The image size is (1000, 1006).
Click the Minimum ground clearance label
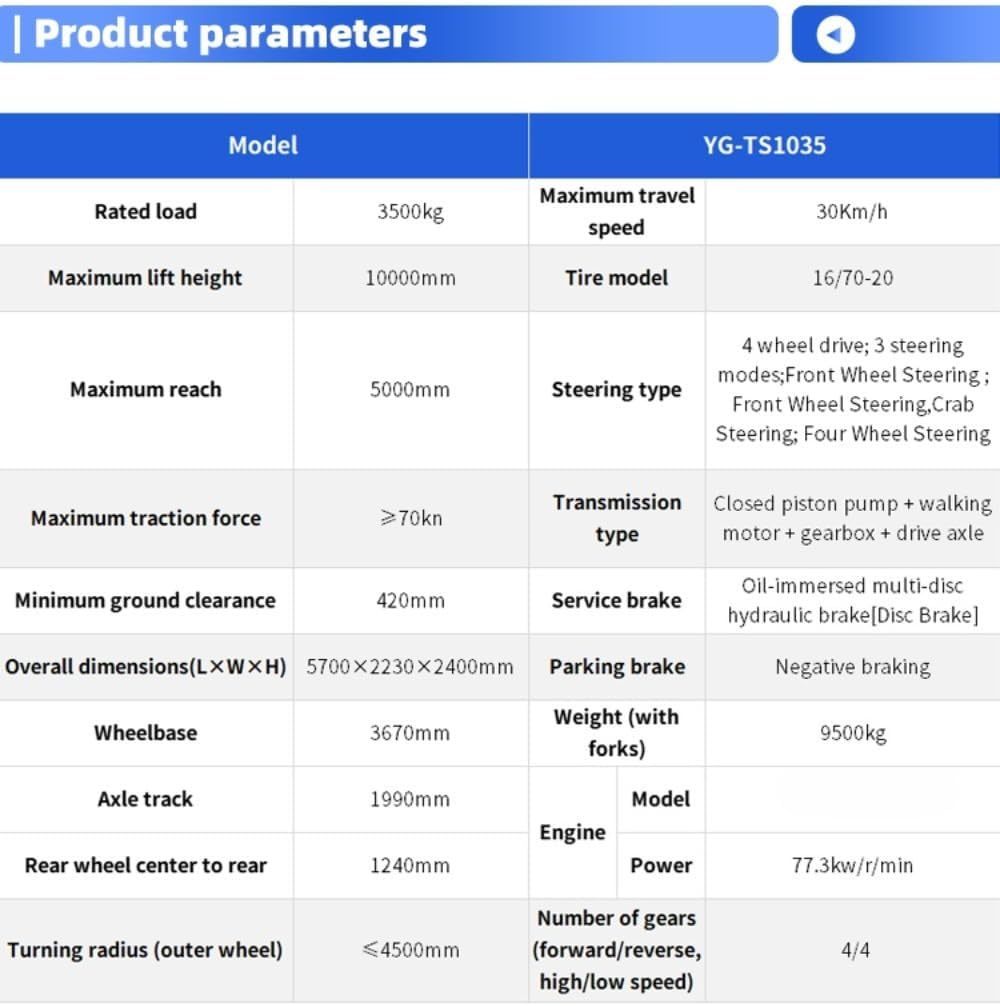145,601
